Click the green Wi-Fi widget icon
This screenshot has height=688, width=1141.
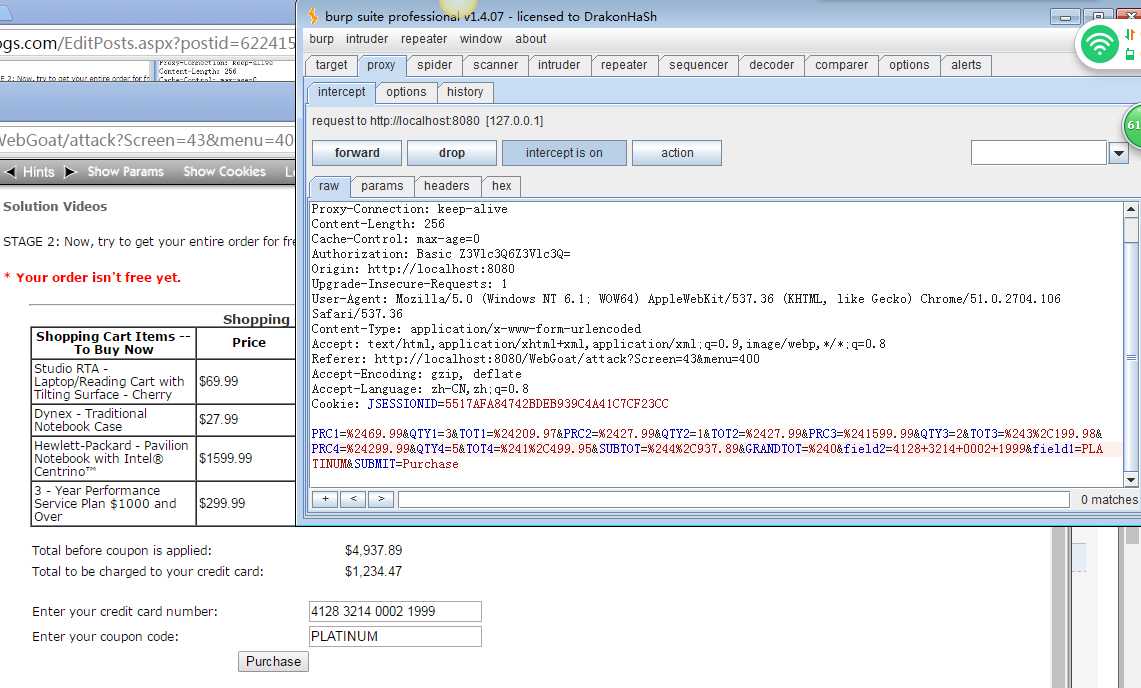tap(1100, 44)
